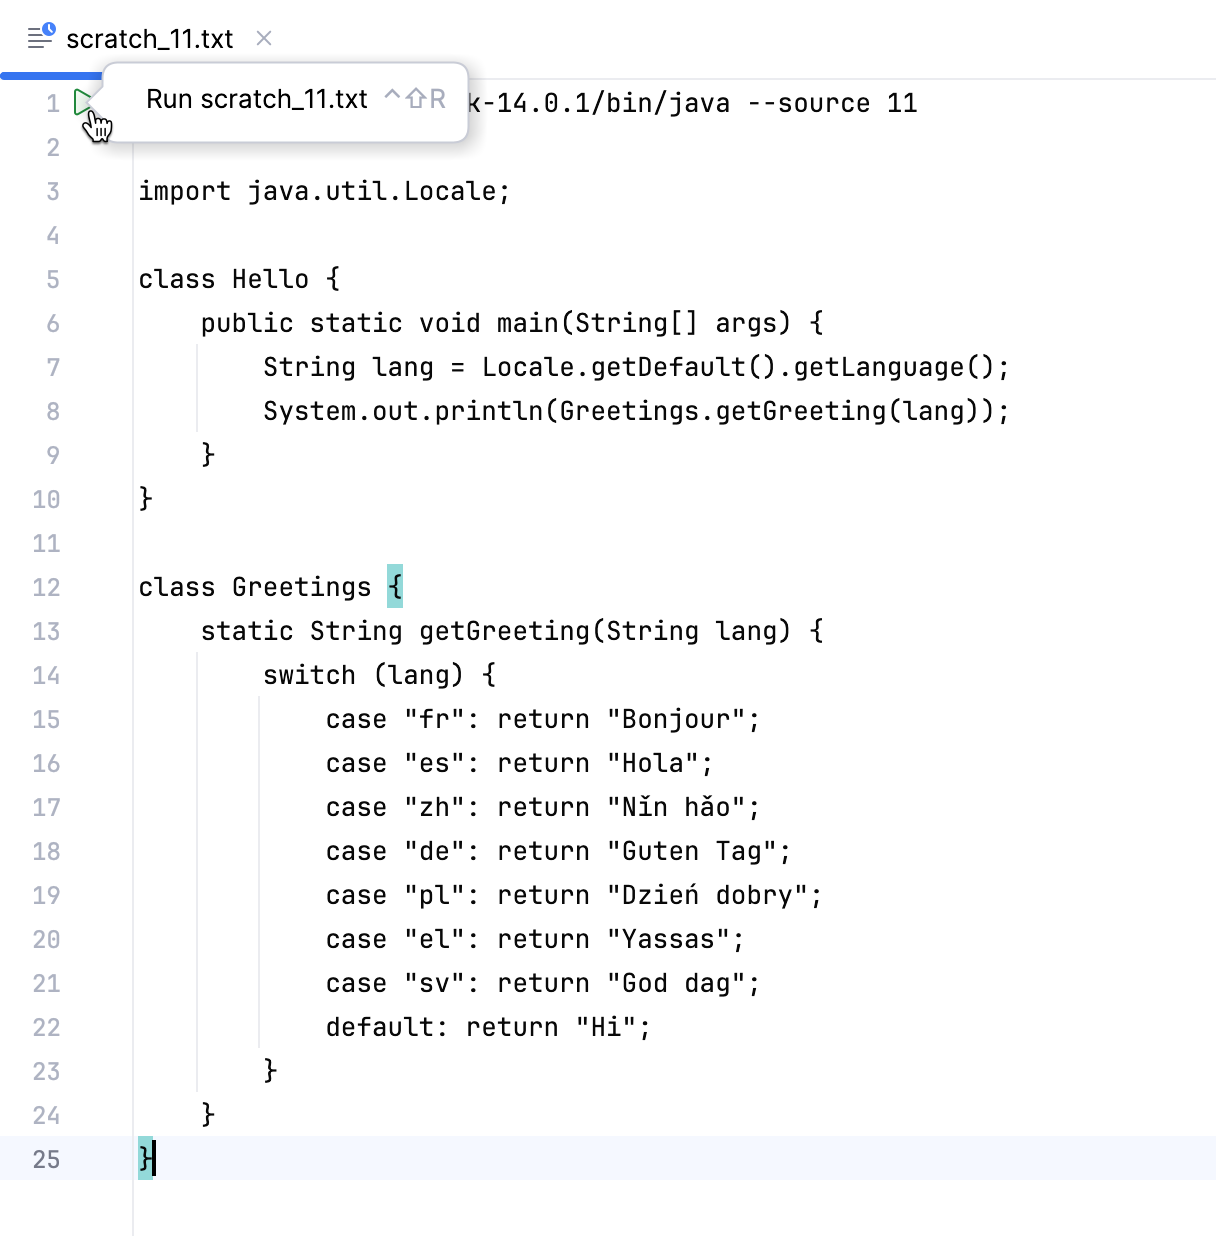Click the highlighted brace on line 12
The height and width of the screenshot is (1236, 1216).
point(395,587)
